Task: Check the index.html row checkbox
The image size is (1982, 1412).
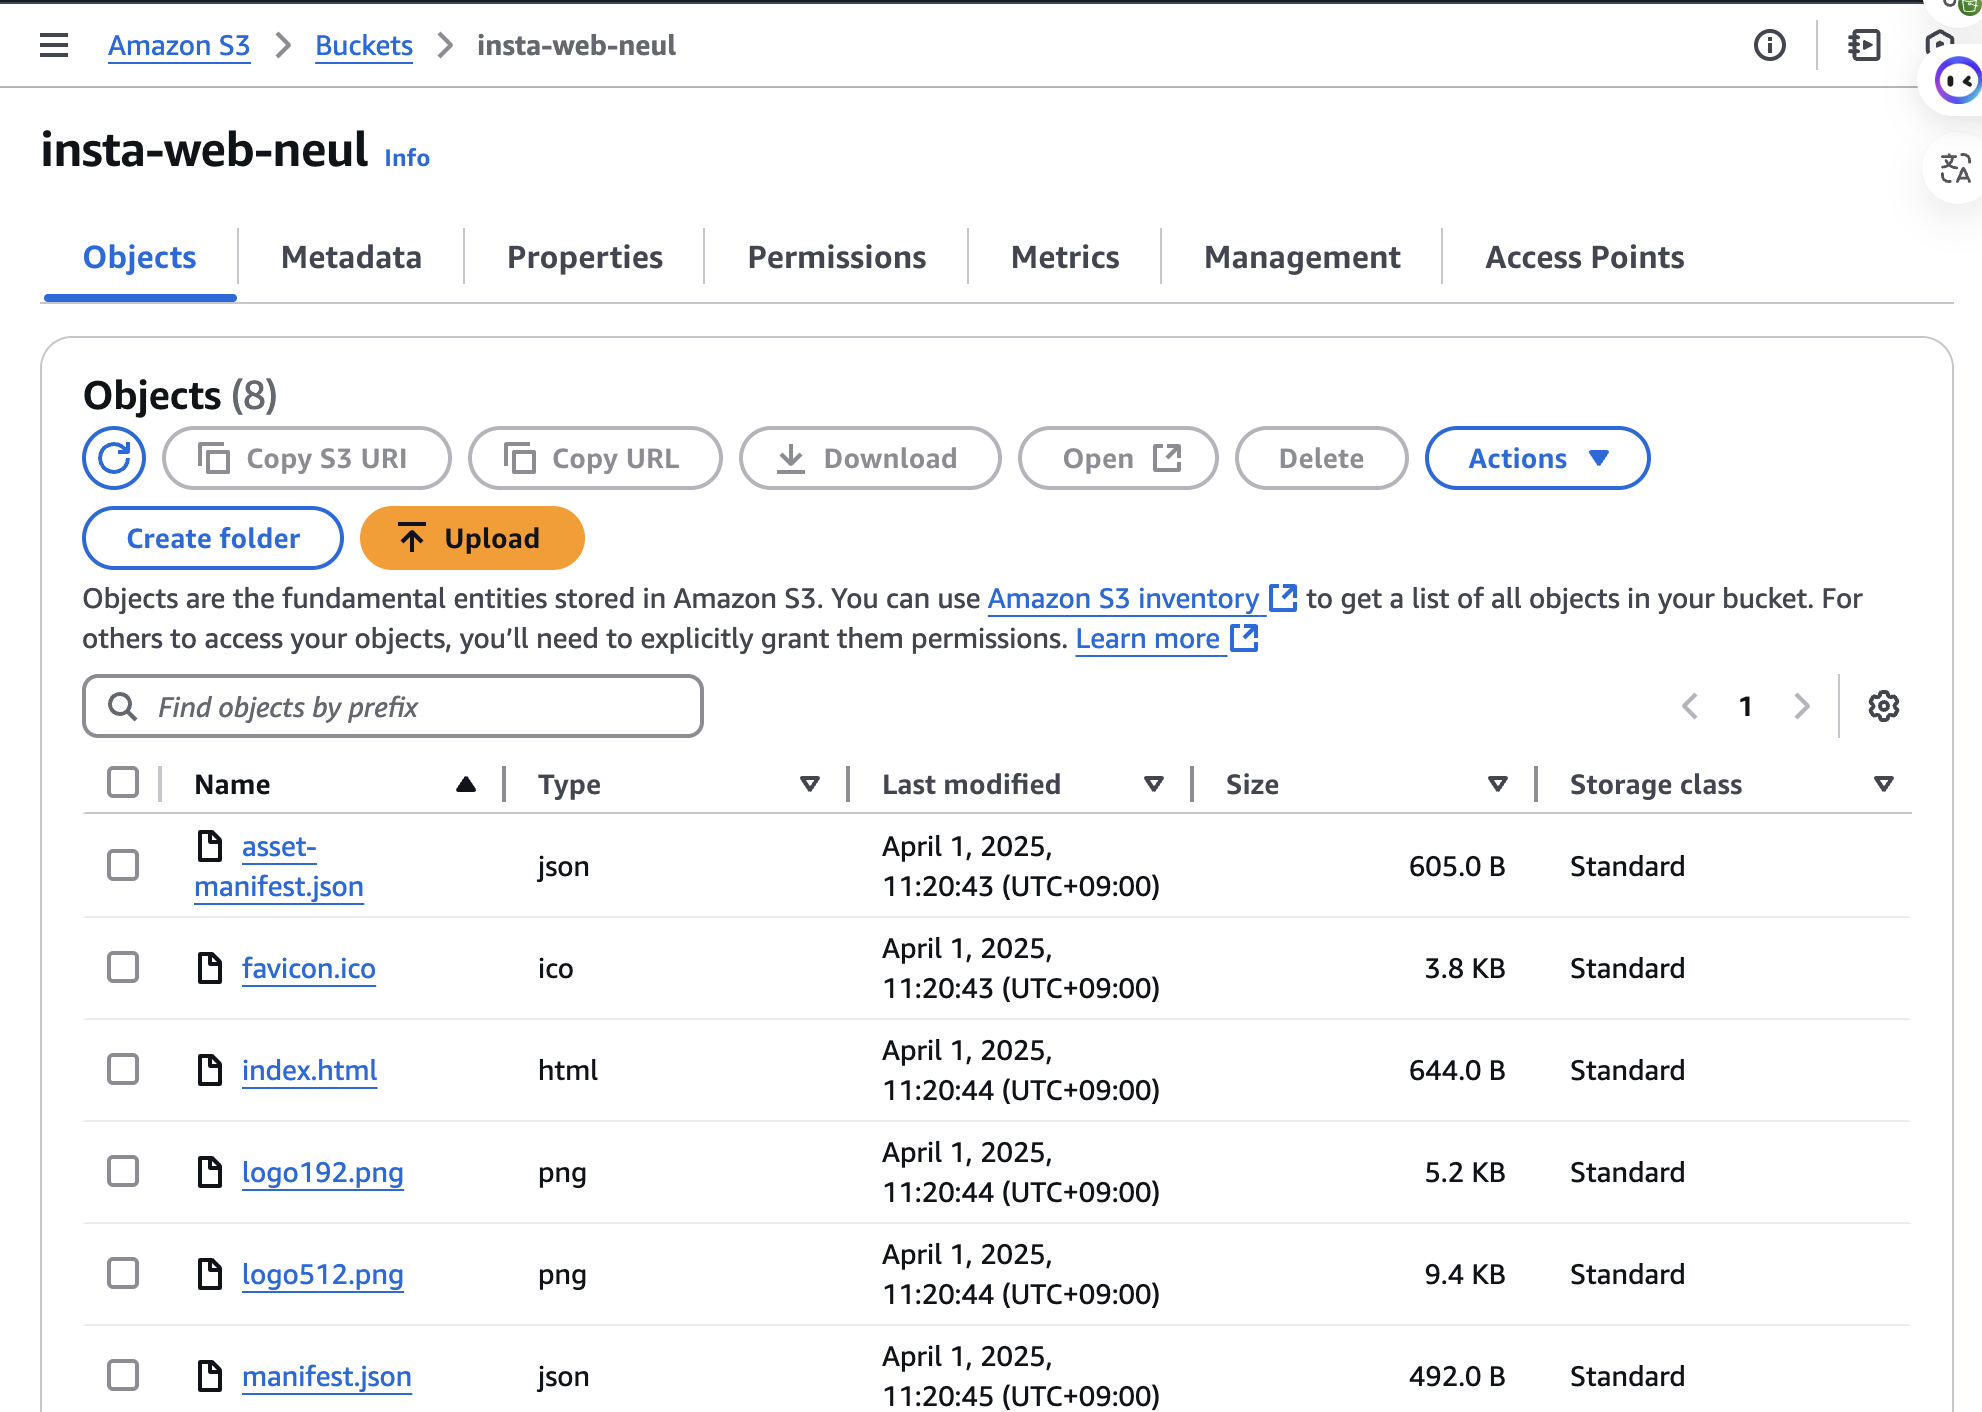Action: click(123, 1069)
